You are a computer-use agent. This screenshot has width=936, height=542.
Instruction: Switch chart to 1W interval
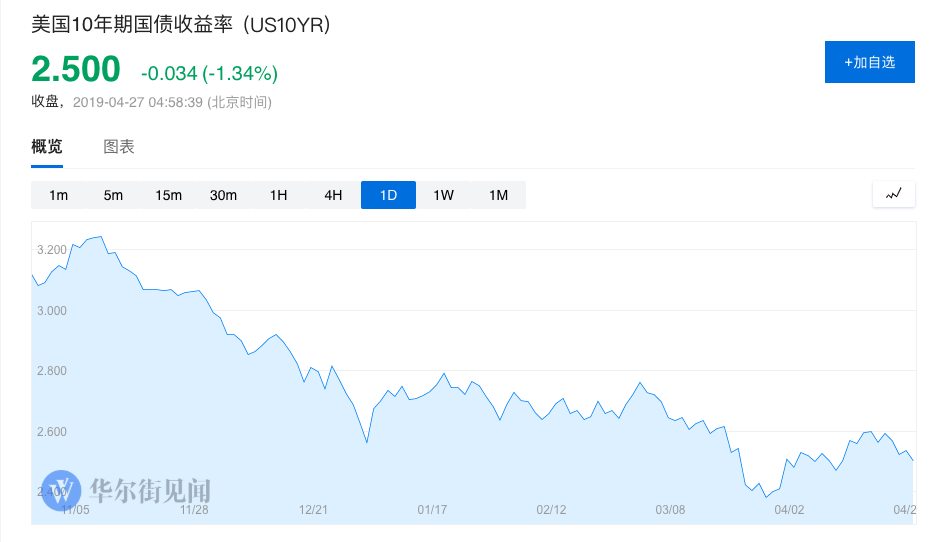pyautogui.click(x=443, y=195)
